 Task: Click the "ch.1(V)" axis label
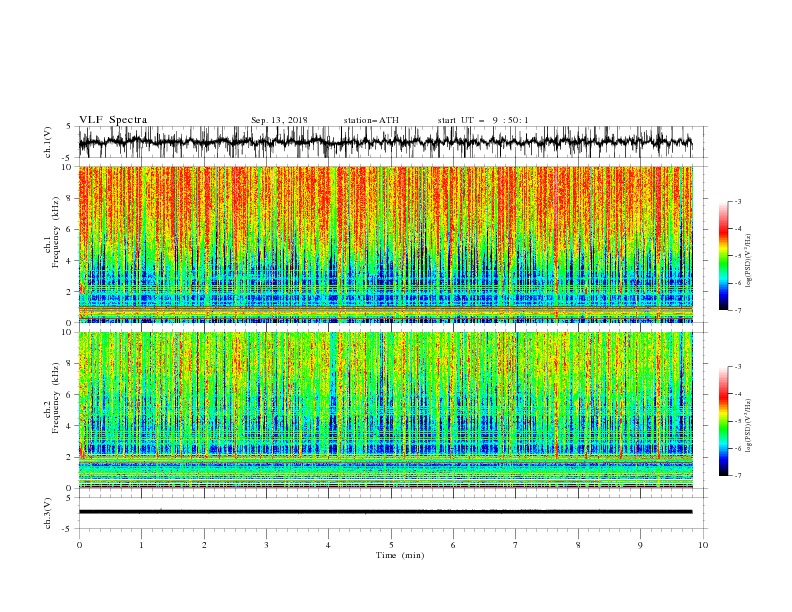click(x=48, y=142)
